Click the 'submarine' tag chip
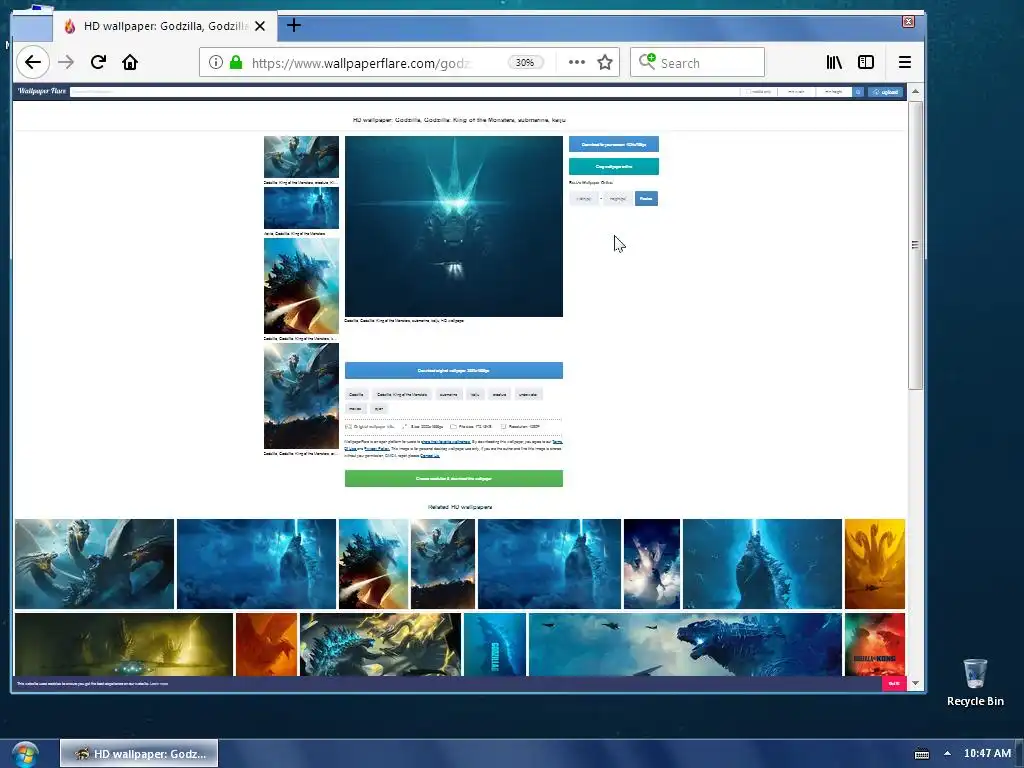 (449, 394)
